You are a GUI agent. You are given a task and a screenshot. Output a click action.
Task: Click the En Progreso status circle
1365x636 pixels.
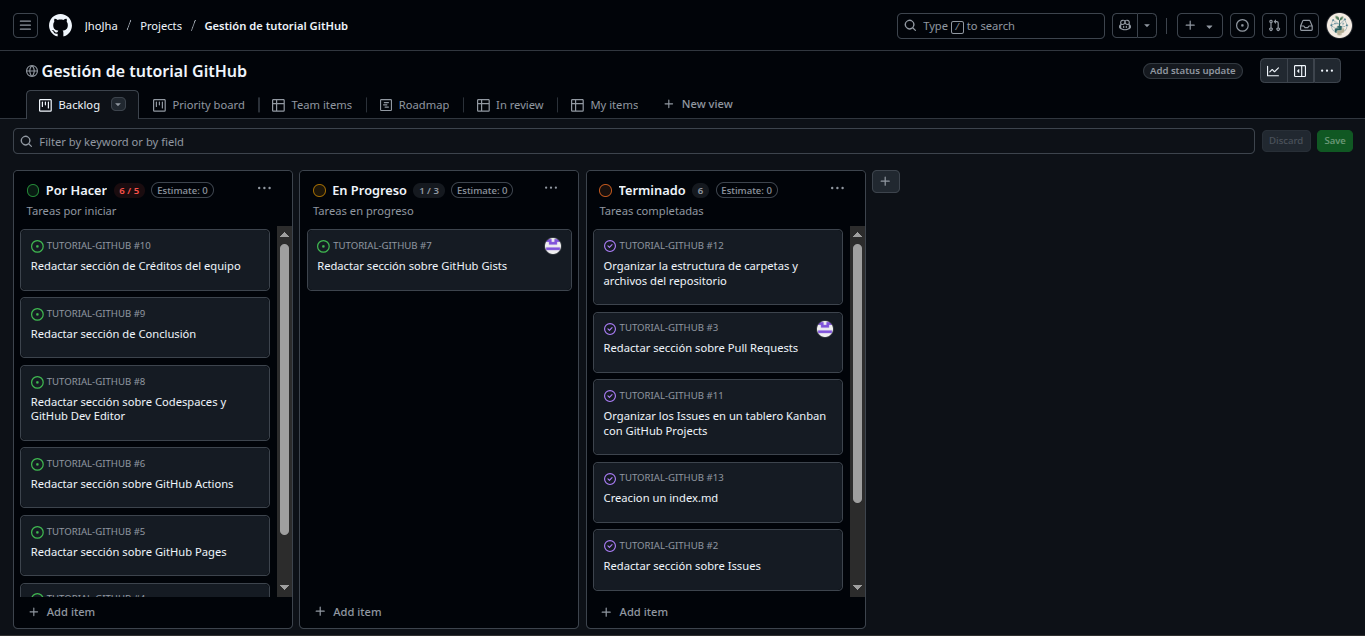point(319,190)
